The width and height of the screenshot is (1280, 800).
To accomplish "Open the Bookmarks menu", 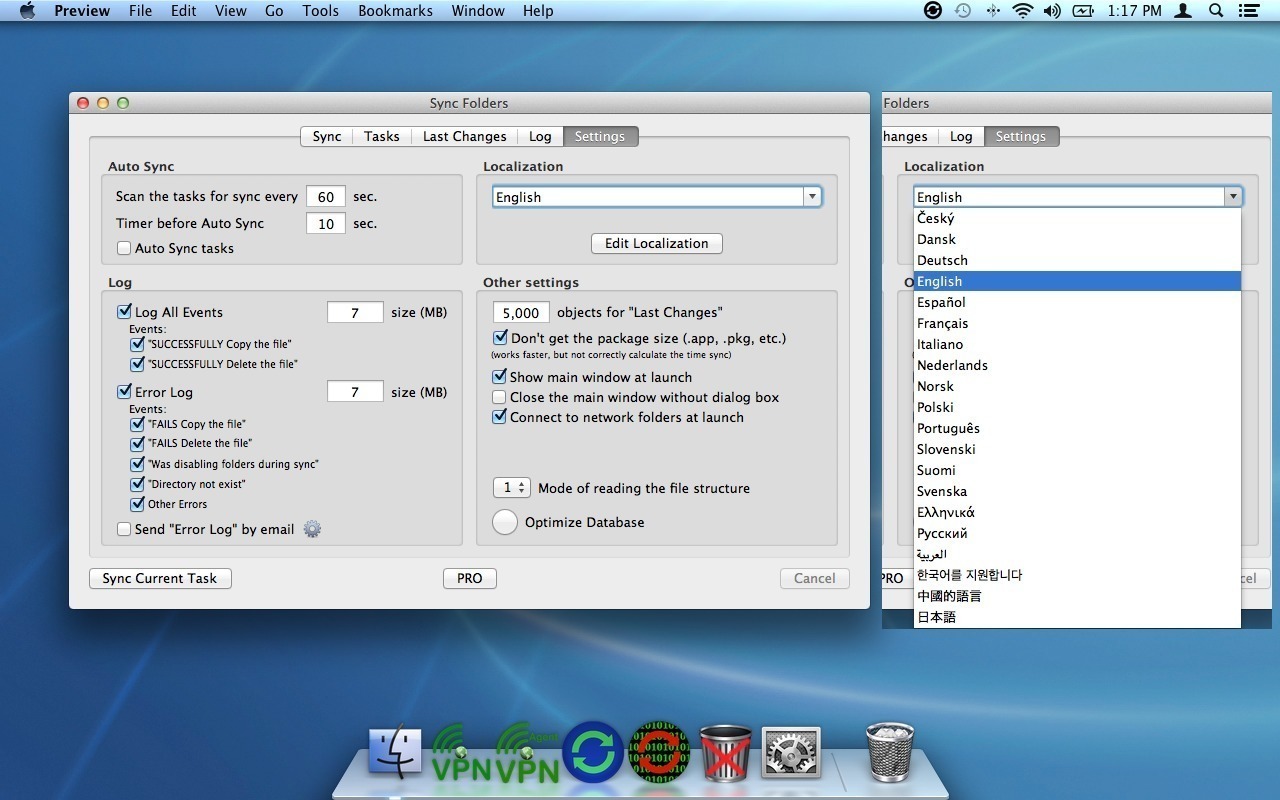I will click(x=395, y=11).
